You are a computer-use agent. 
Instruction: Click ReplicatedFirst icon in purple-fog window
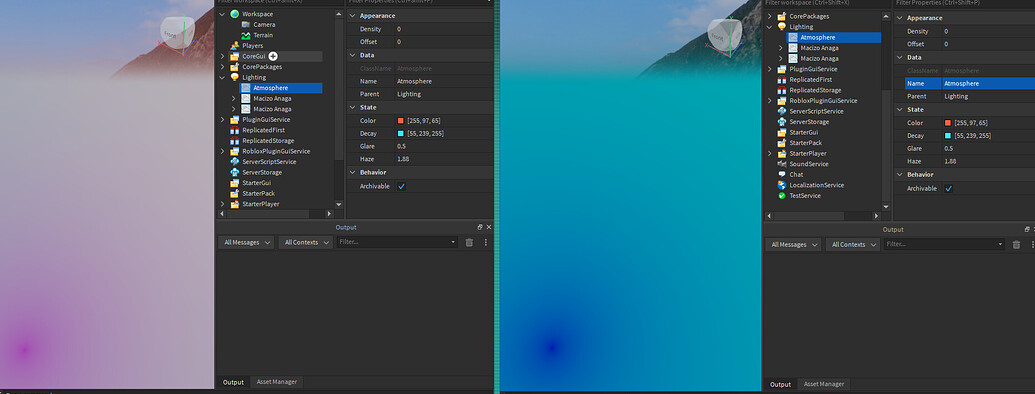[x=234, y=130]
